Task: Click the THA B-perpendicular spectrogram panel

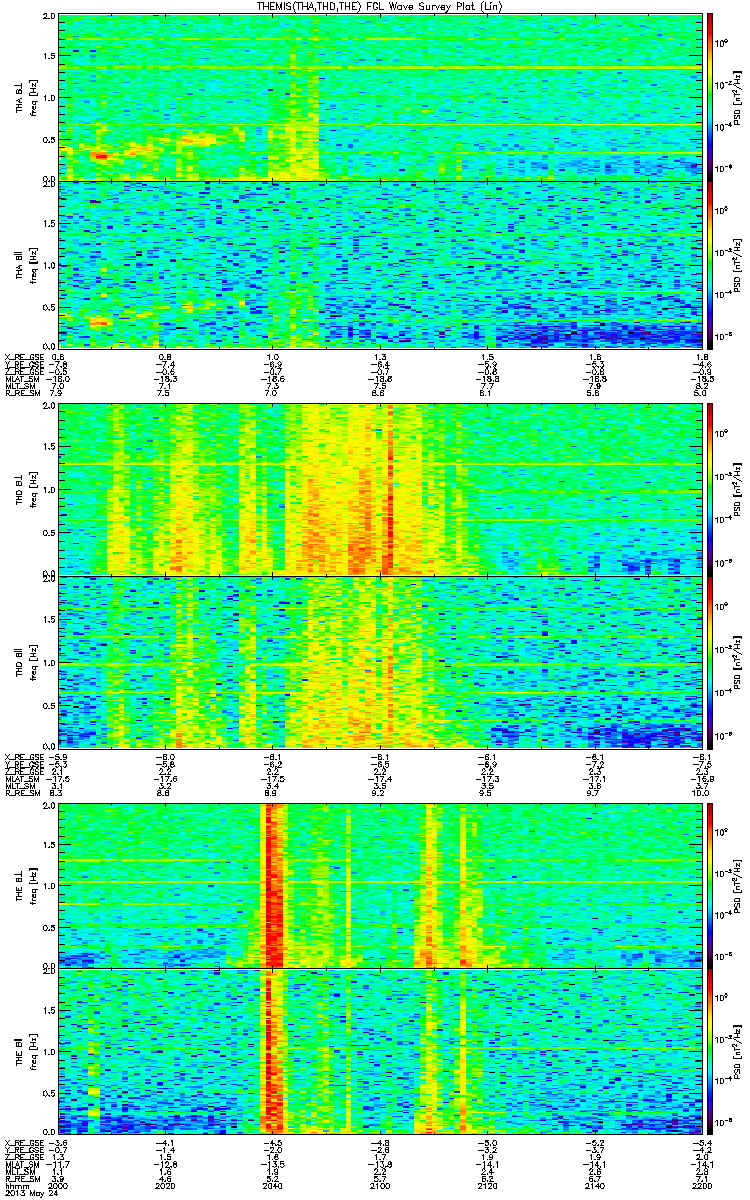Action: [x=379, y=97]
